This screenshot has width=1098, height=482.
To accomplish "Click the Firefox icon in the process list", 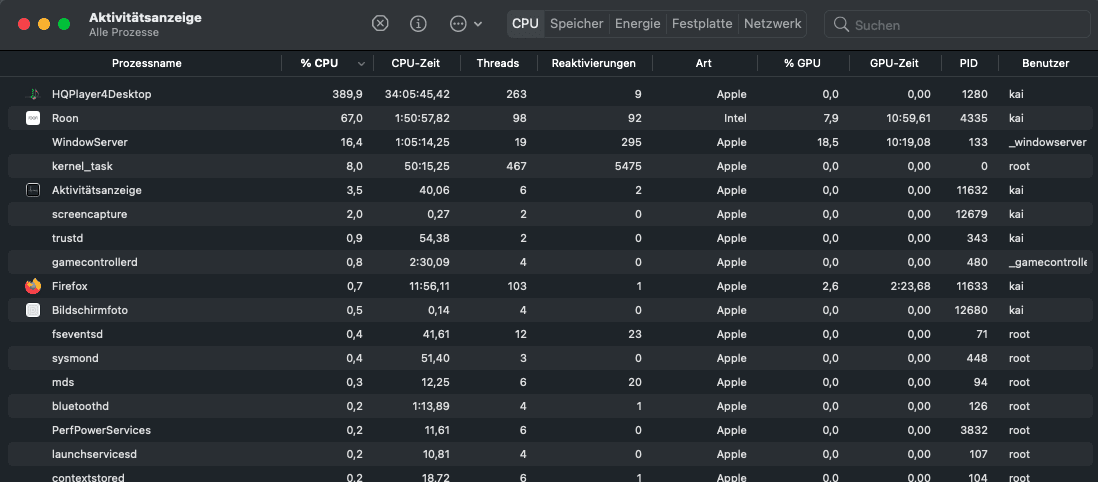I will pyautogui.click(x=33, y=286).
